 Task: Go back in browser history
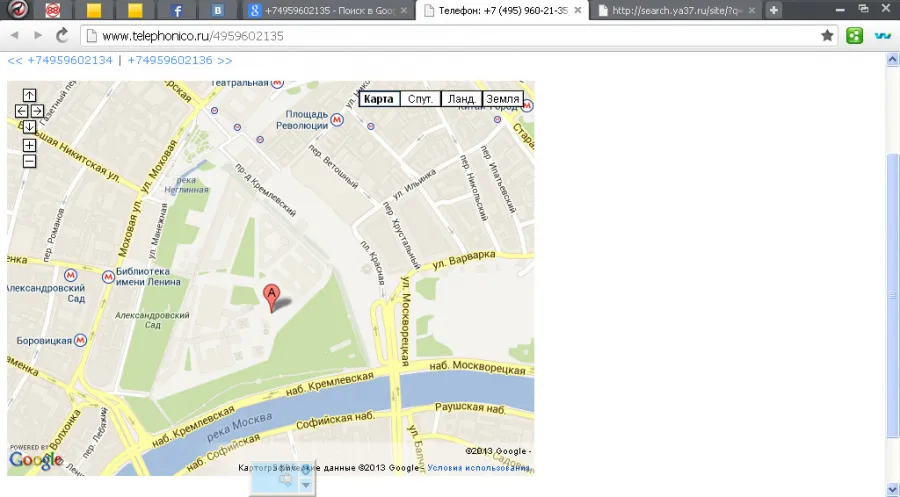pyautogui.click(x=14, y=36)
